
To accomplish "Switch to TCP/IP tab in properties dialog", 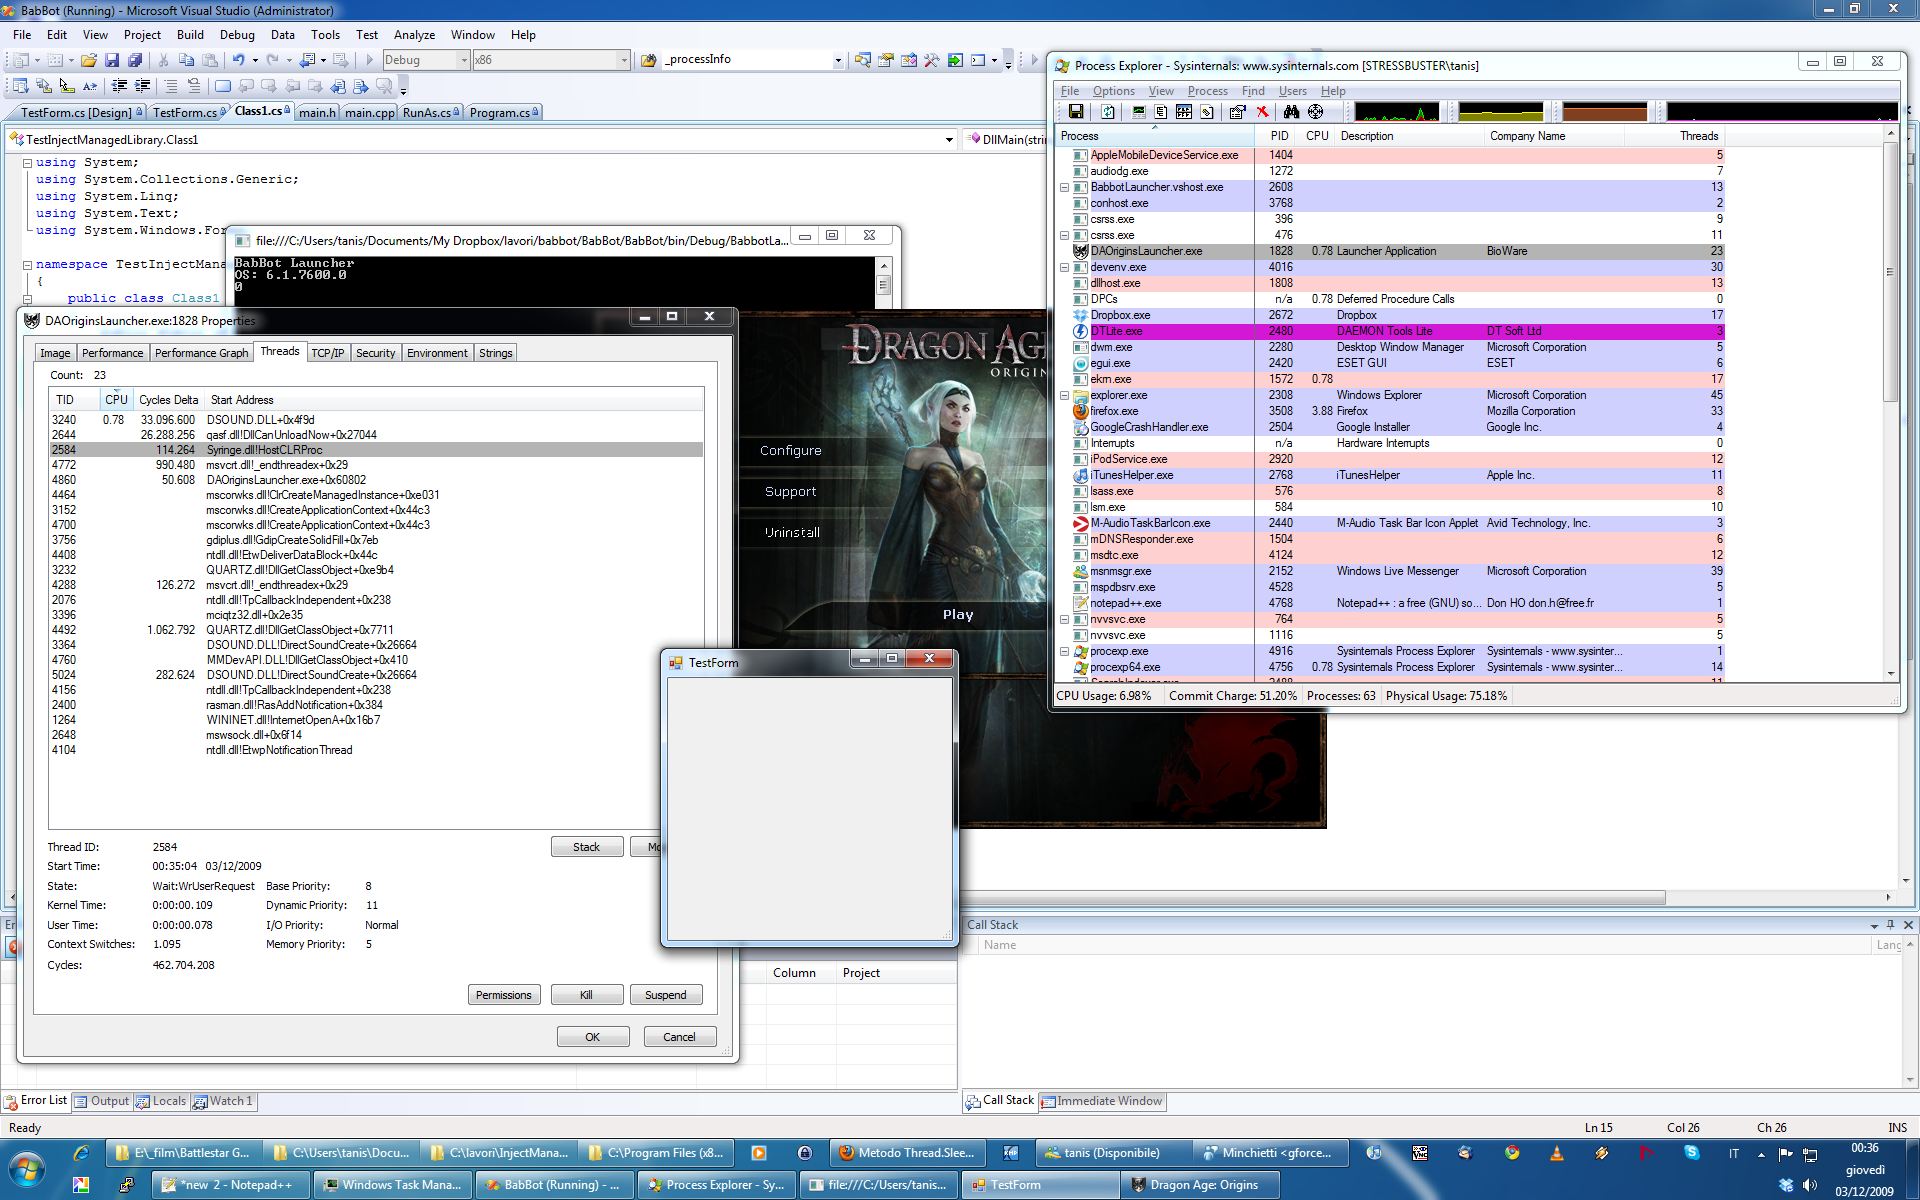I will click(327, 353).
